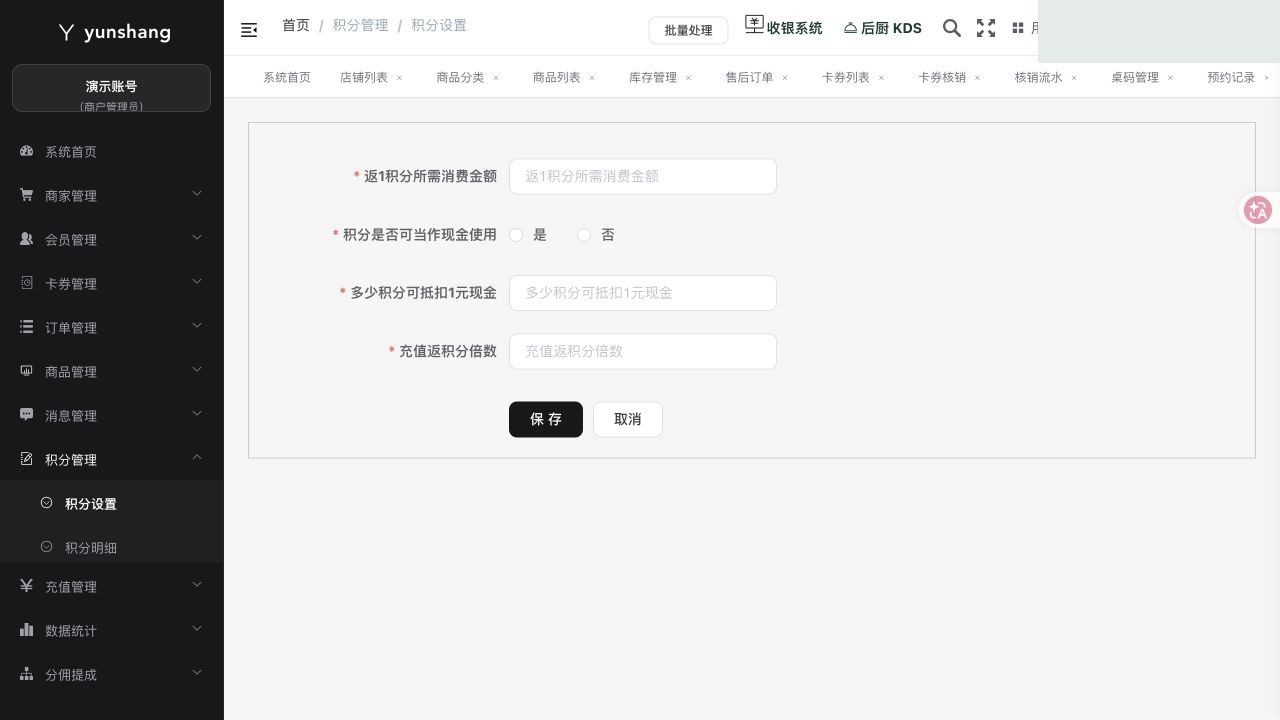
Task: Expand the 商家管理 menu chevron
Action: pyautogui.click(x=197, y=194)
